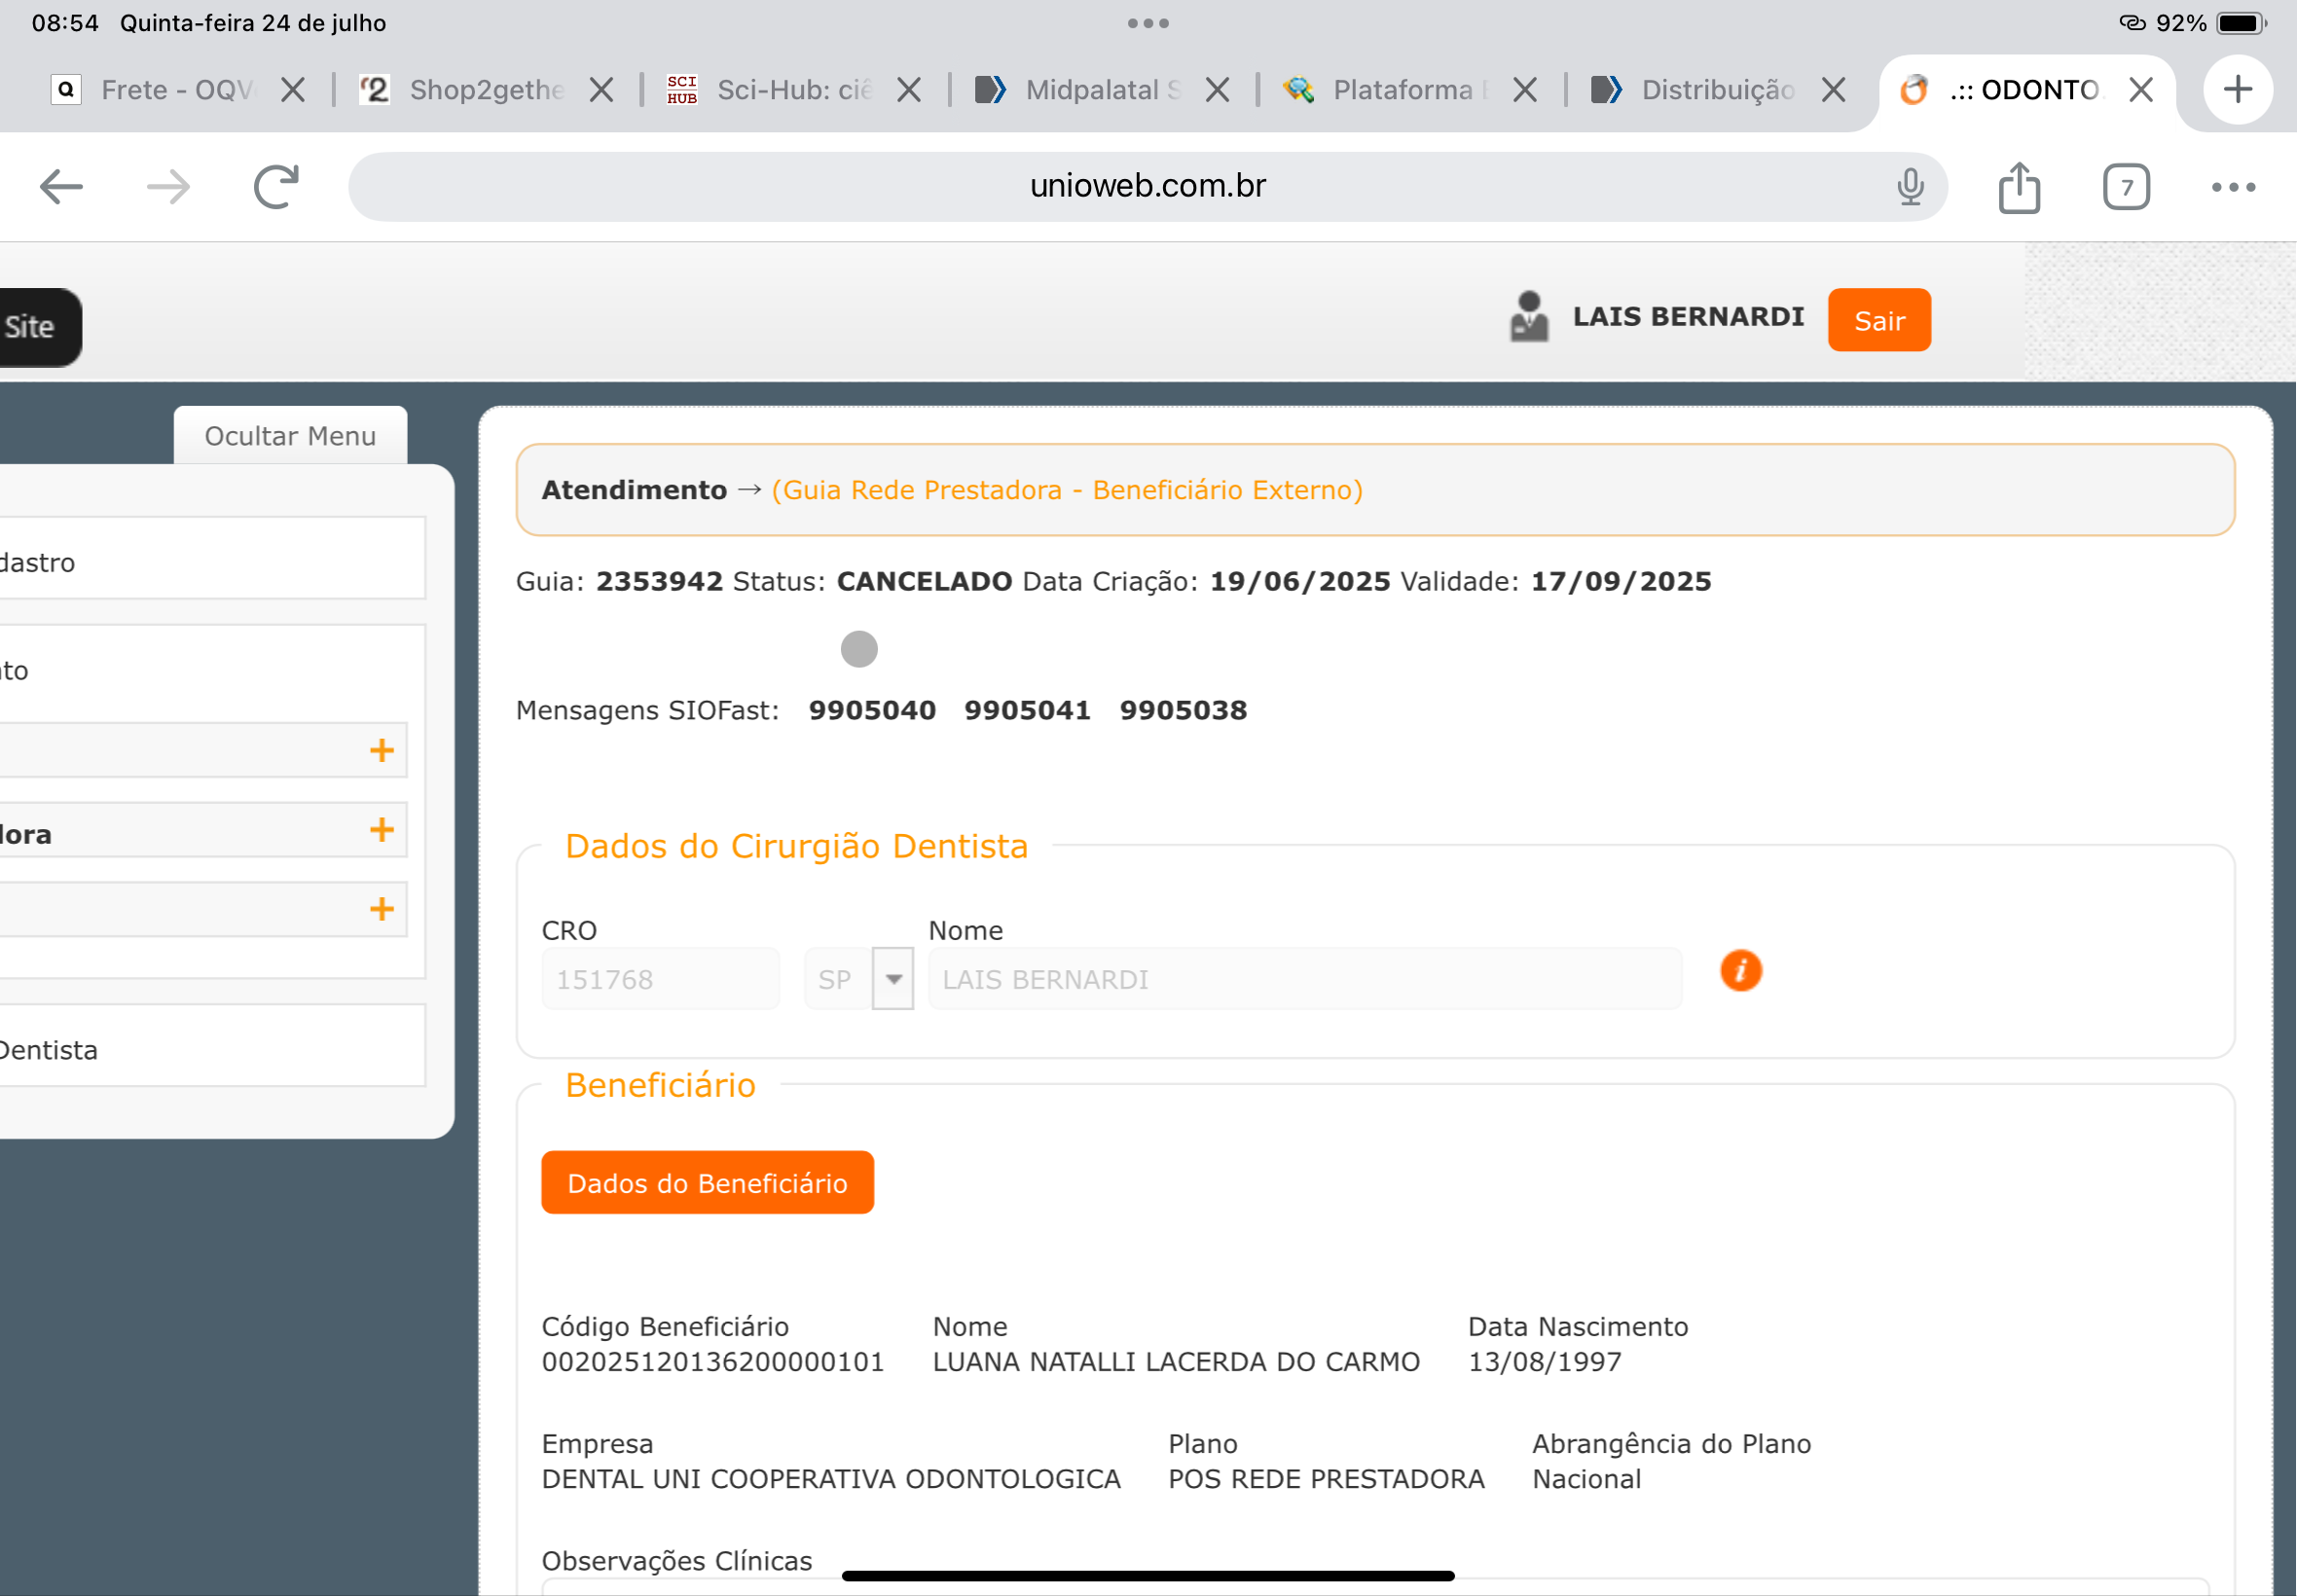The height and width of the screenshot is (1596, 2297).
Task: Open browser three-dot overflow menu
Action: (x=2233, y=187)
